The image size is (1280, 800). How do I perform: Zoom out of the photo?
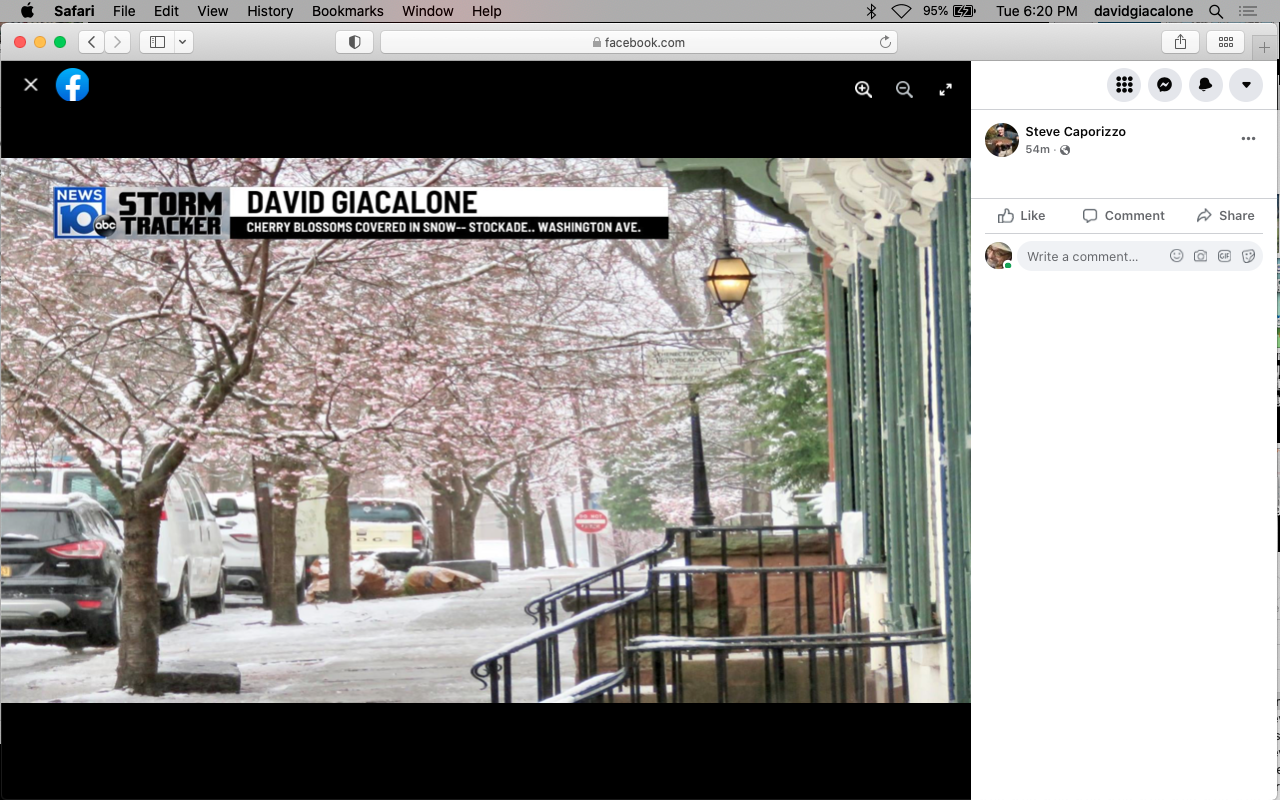tap(904, 89)
